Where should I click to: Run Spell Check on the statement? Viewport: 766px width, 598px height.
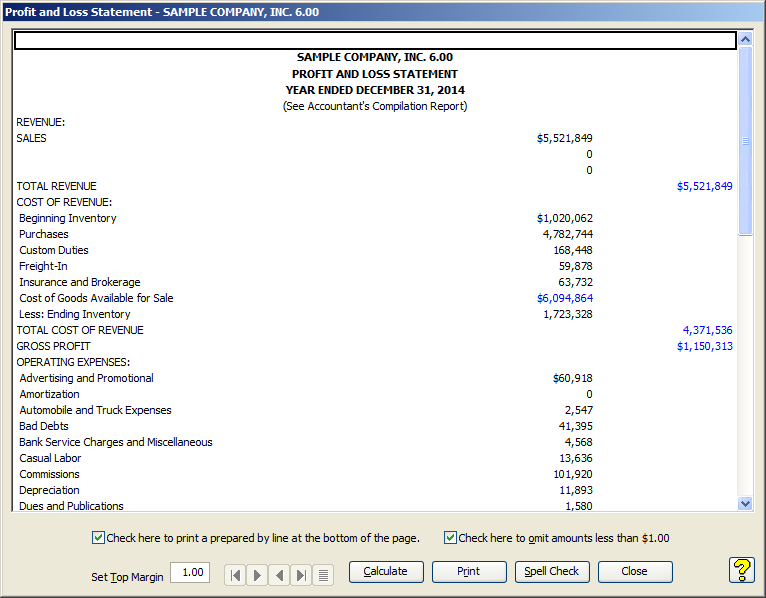pyautogui.click(x=552, y=572)
